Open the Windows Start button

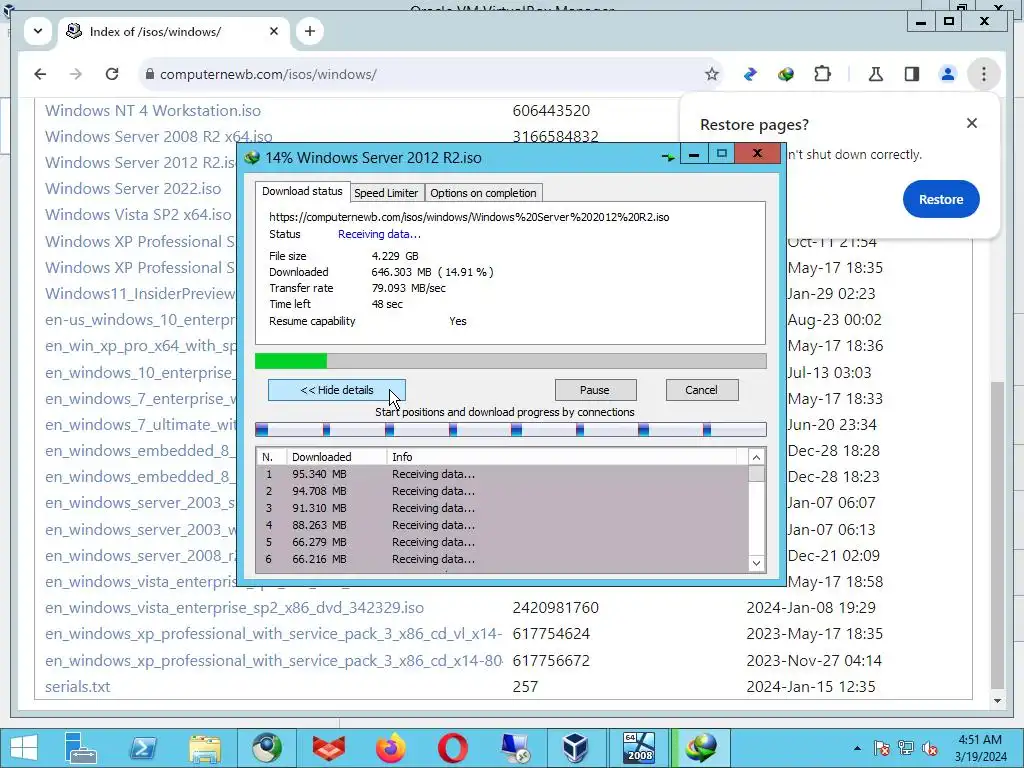(x=24, y=748)
